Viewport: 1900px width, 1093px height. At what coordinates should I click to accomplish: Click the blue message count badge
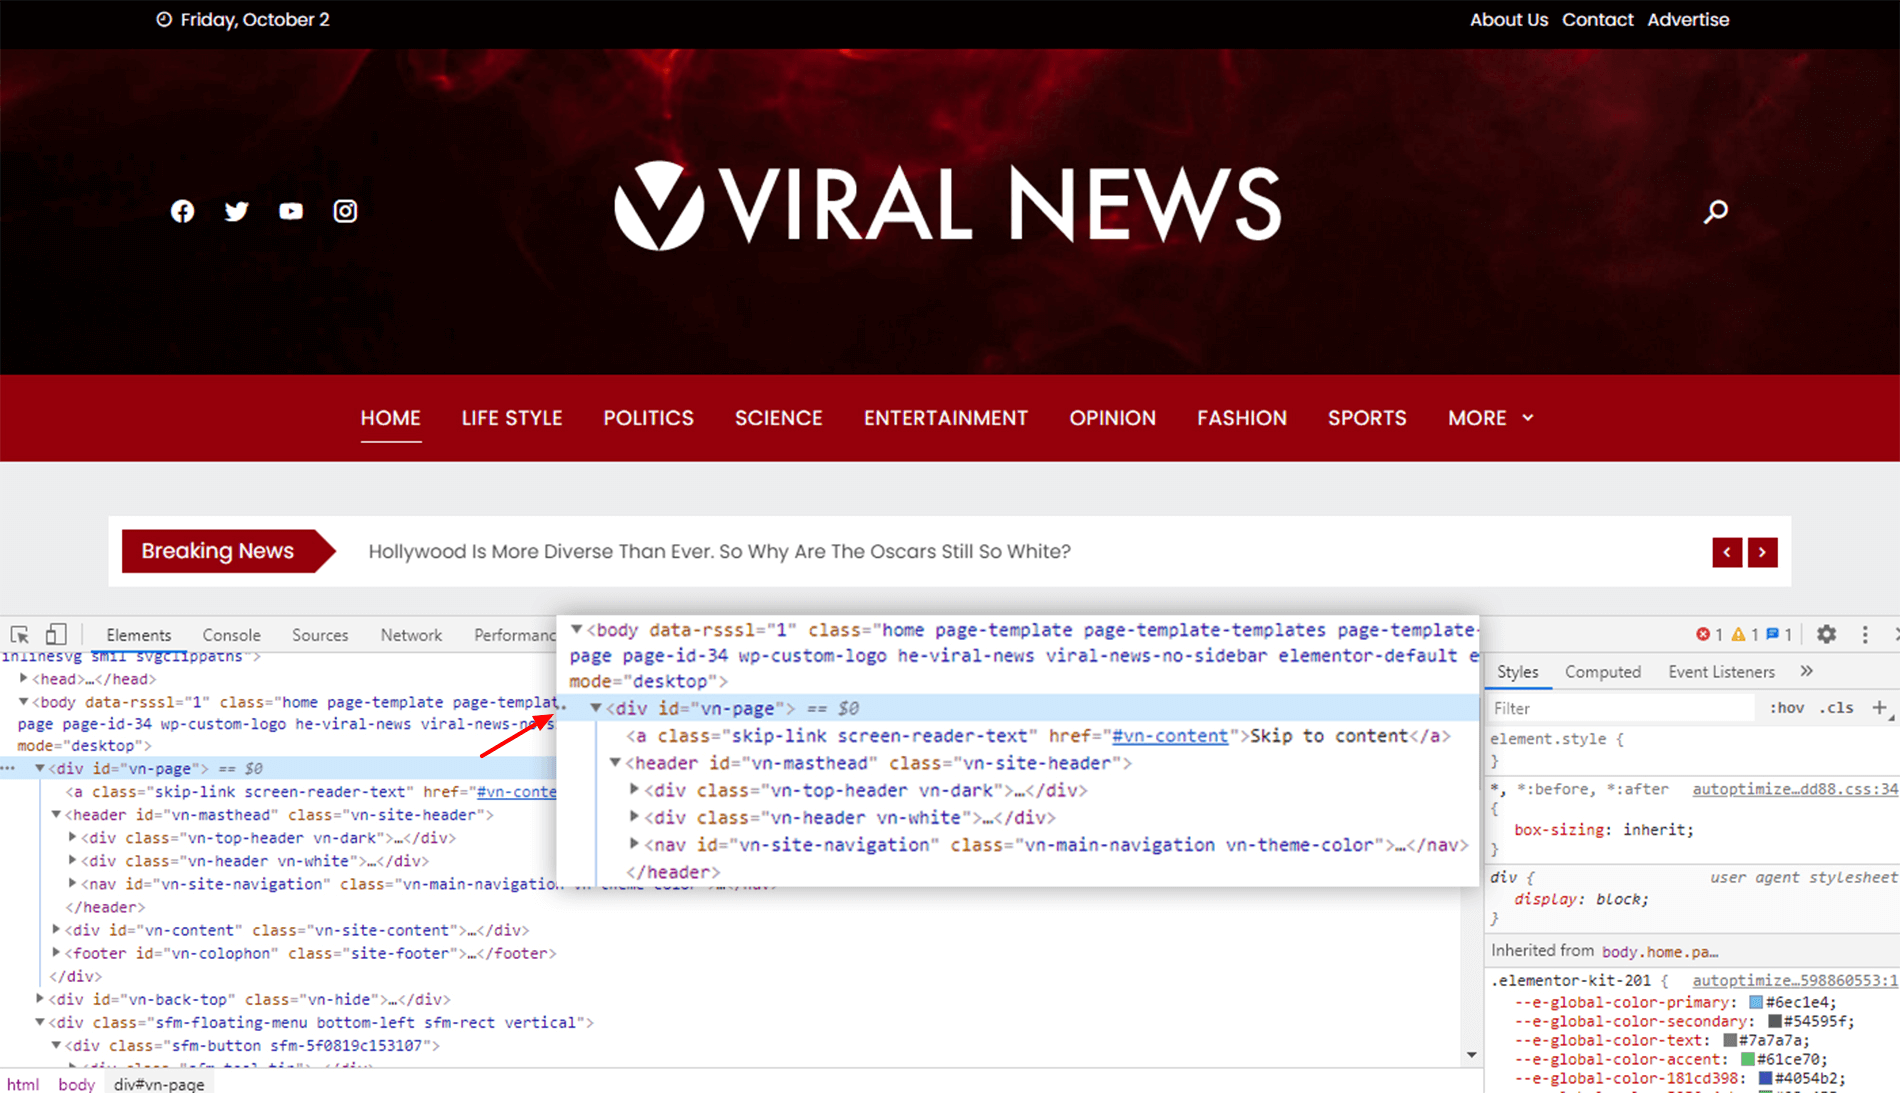1779,634
